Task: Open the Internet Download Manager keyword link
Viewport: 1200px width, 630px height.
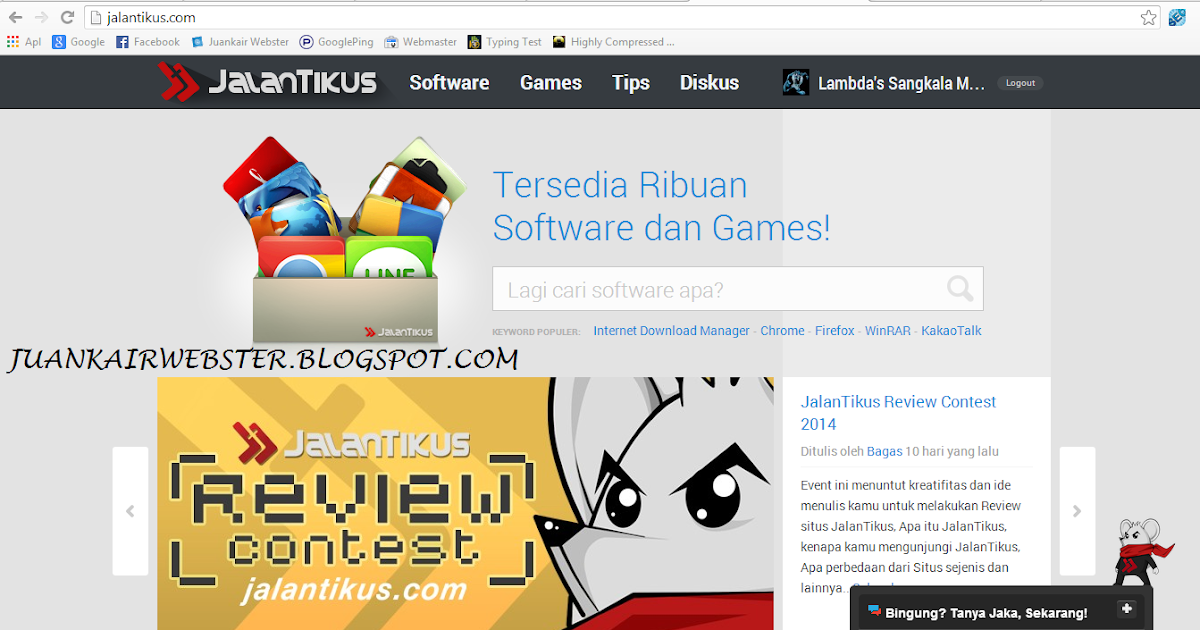Action: [x=671, y=330]
